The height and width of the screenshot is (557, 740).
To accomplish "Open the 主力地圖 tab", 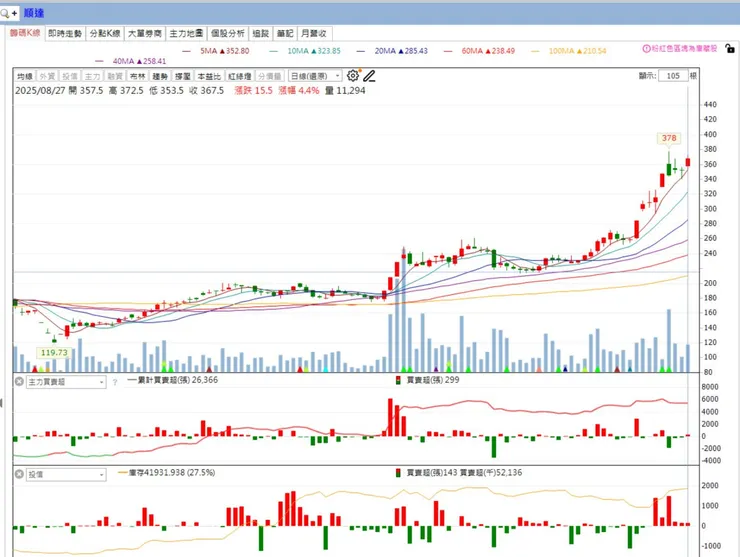I will pos(186,33).
